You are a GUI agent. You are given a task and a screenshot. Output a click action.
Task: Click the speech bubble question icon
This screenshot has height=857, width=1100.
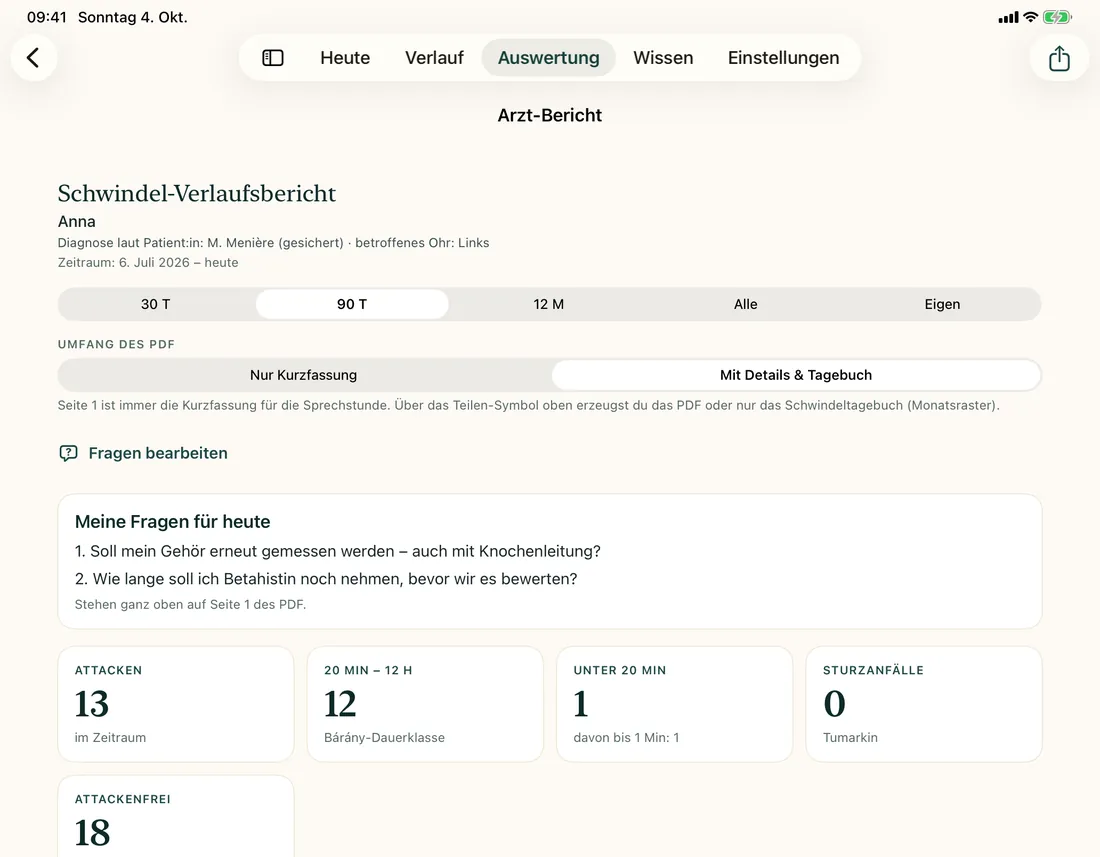point(68,453)
